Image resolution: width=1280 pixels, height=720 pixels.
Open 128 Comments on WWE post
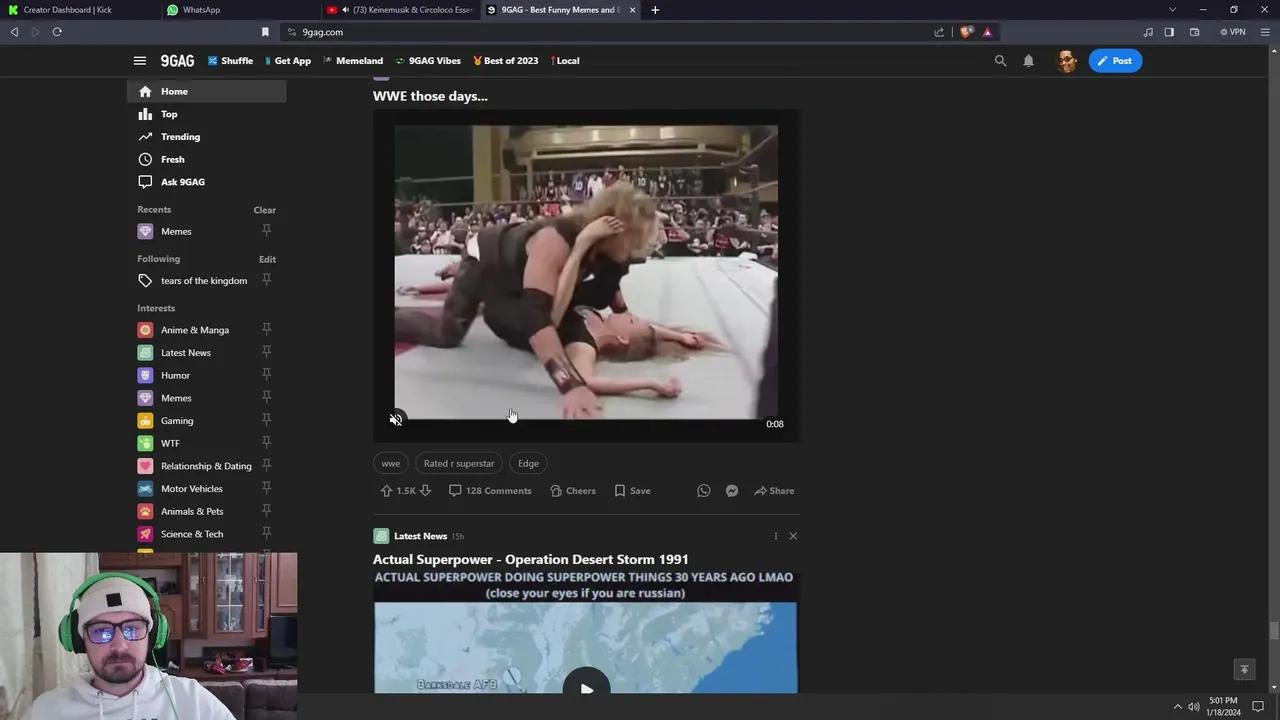click(490, 491)
